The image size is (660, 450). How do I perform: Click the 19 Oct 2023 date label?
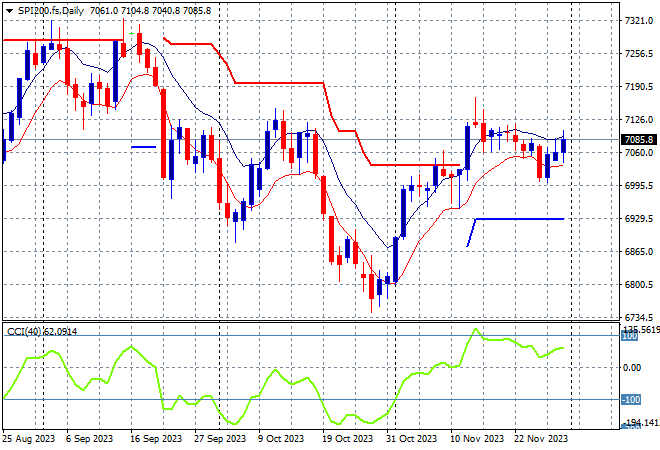(347, 439)
